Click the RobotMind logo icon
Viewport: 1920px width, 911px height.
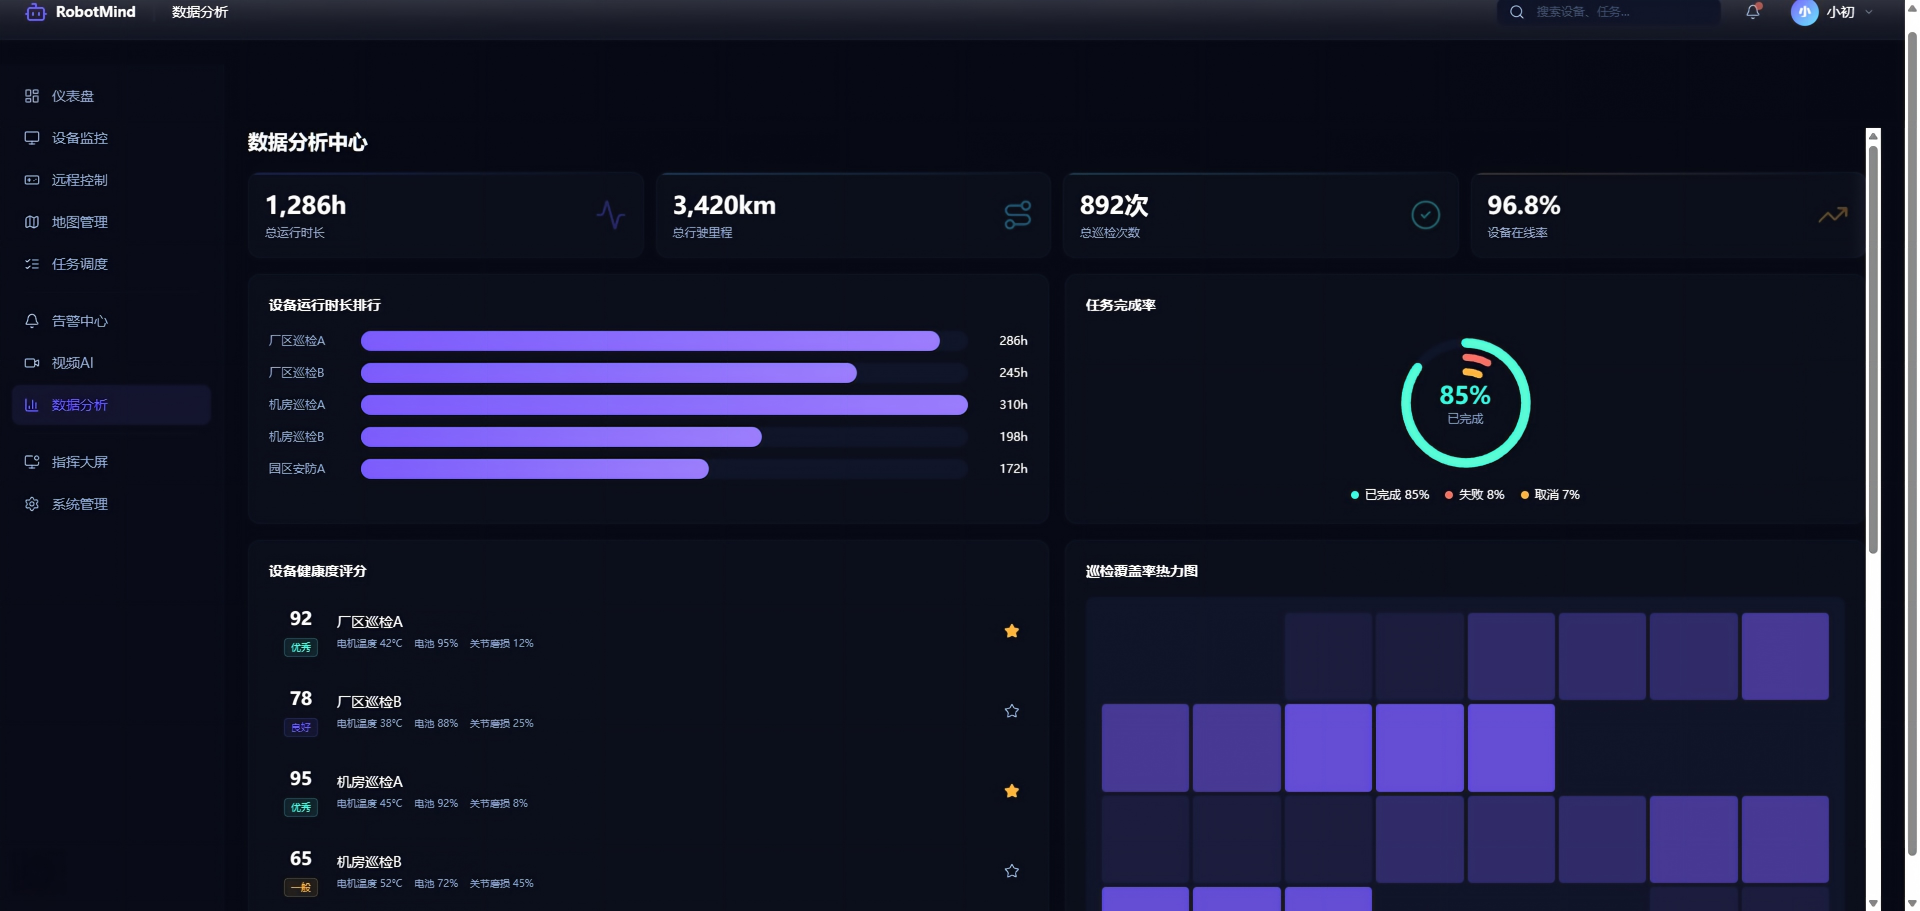[36, 12]
